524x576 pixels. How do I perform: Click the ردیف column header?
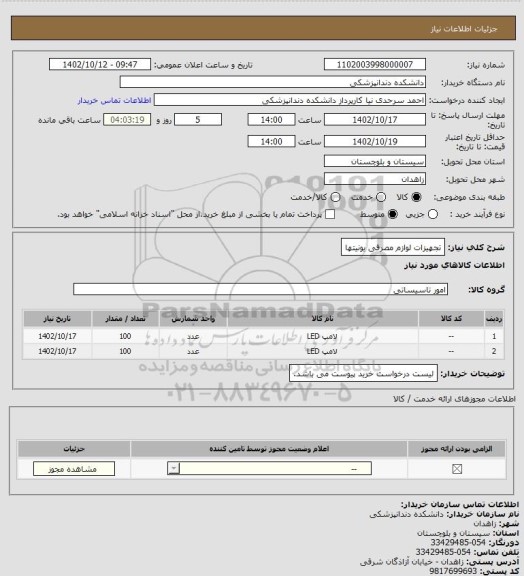point(494,319)
